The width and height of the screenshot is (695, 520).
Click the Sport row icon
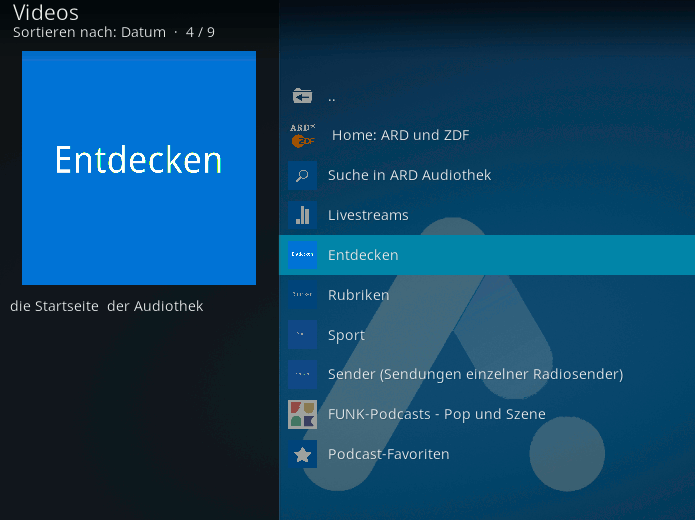[x=302, y=335]
